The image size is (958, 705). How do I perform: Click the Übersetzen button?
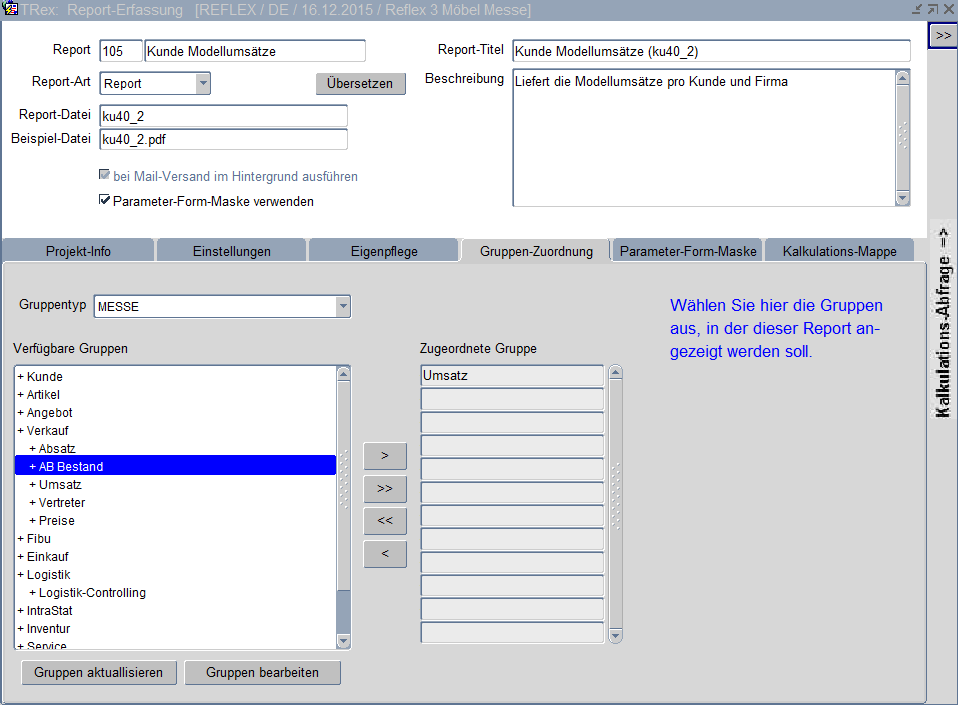[360, 84]
